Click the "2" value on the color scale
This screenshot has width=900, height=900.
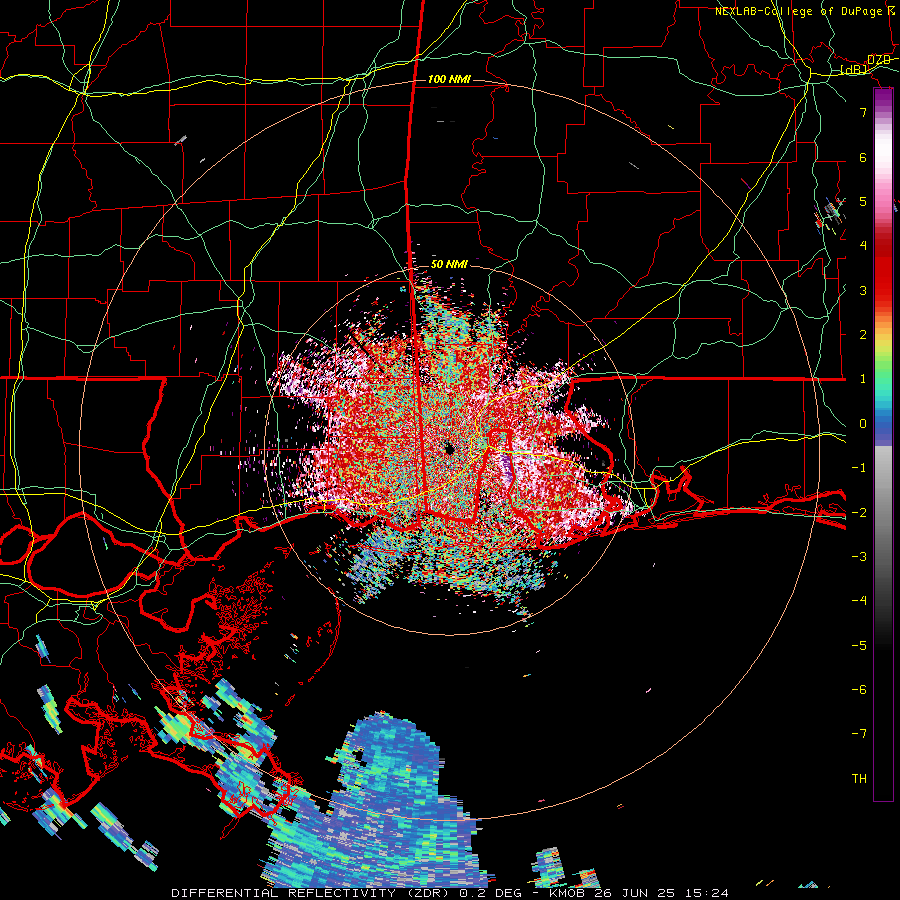pyautogui.click(x=863, y=335)
